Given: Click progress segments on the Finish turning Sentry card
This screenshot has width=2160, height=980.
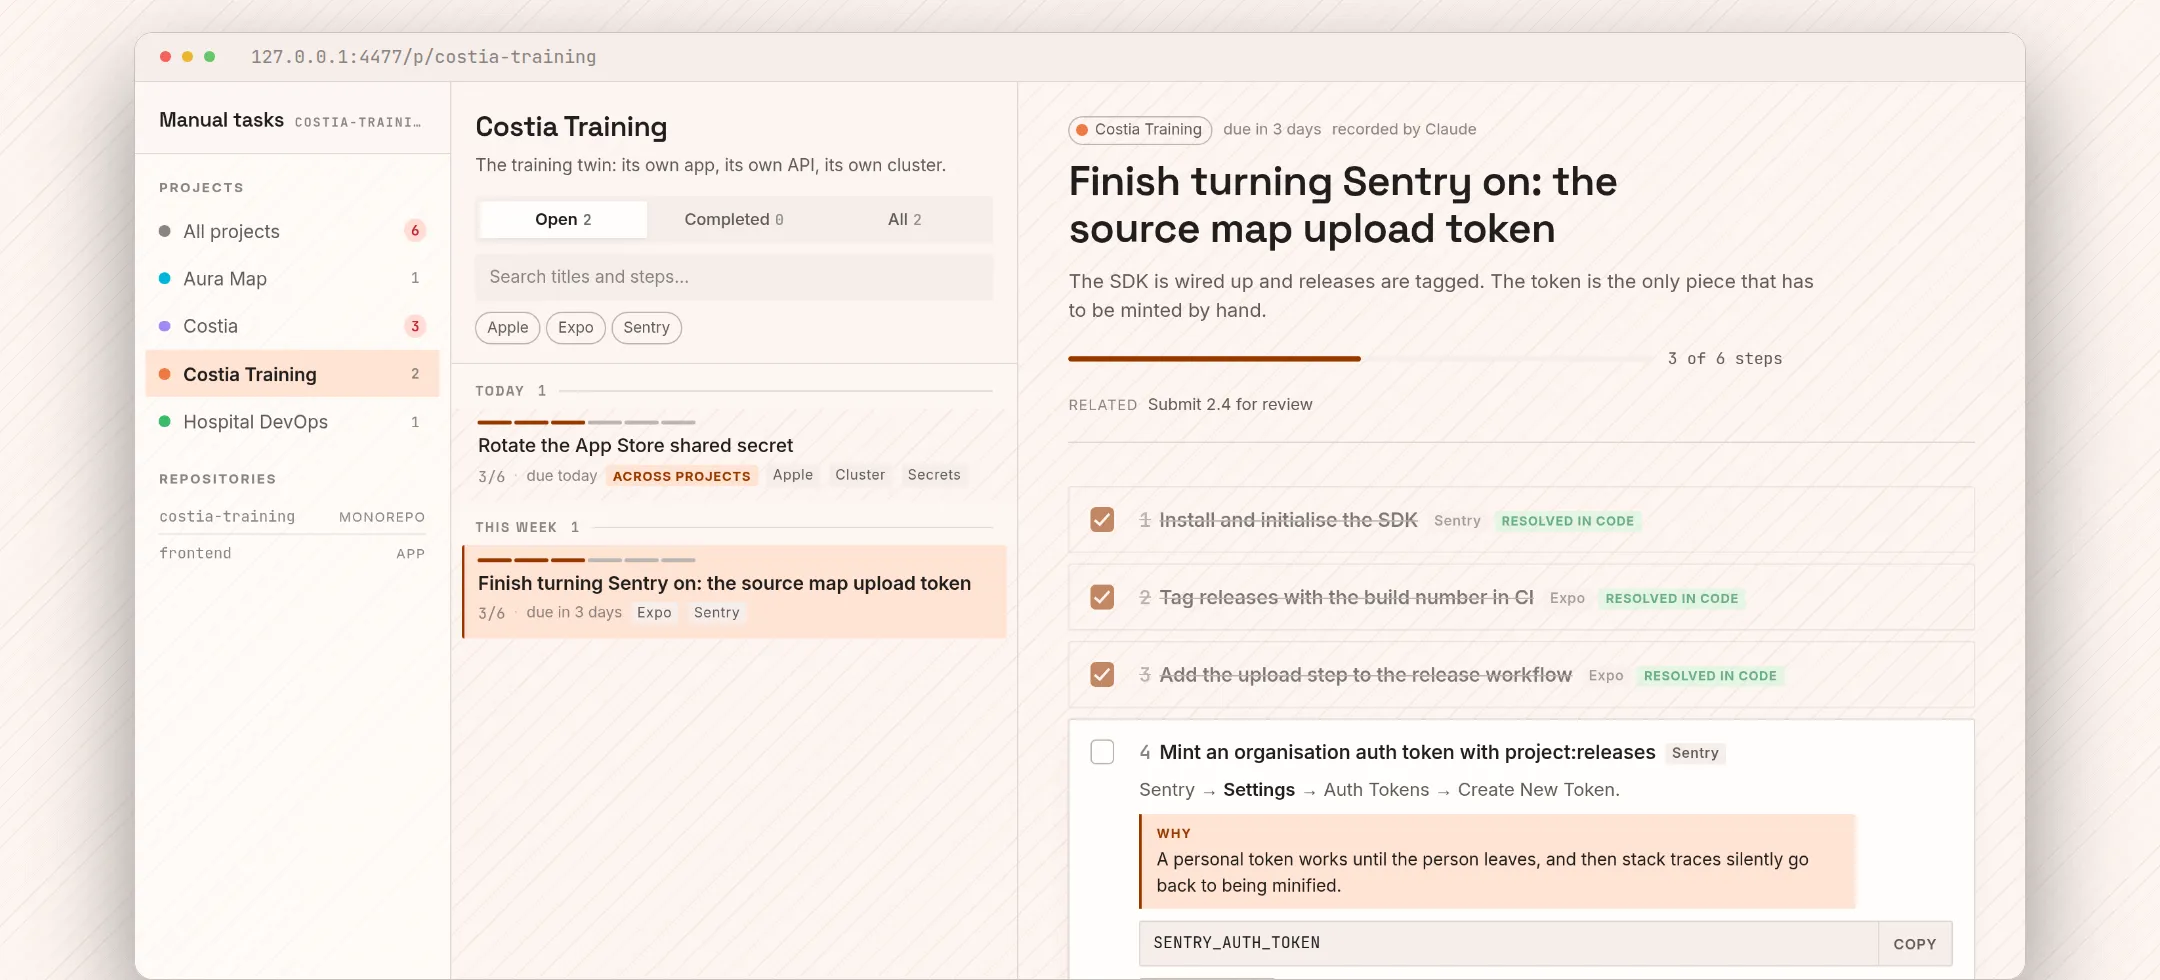Looking at the screenshot, I should tap(586, 560).
